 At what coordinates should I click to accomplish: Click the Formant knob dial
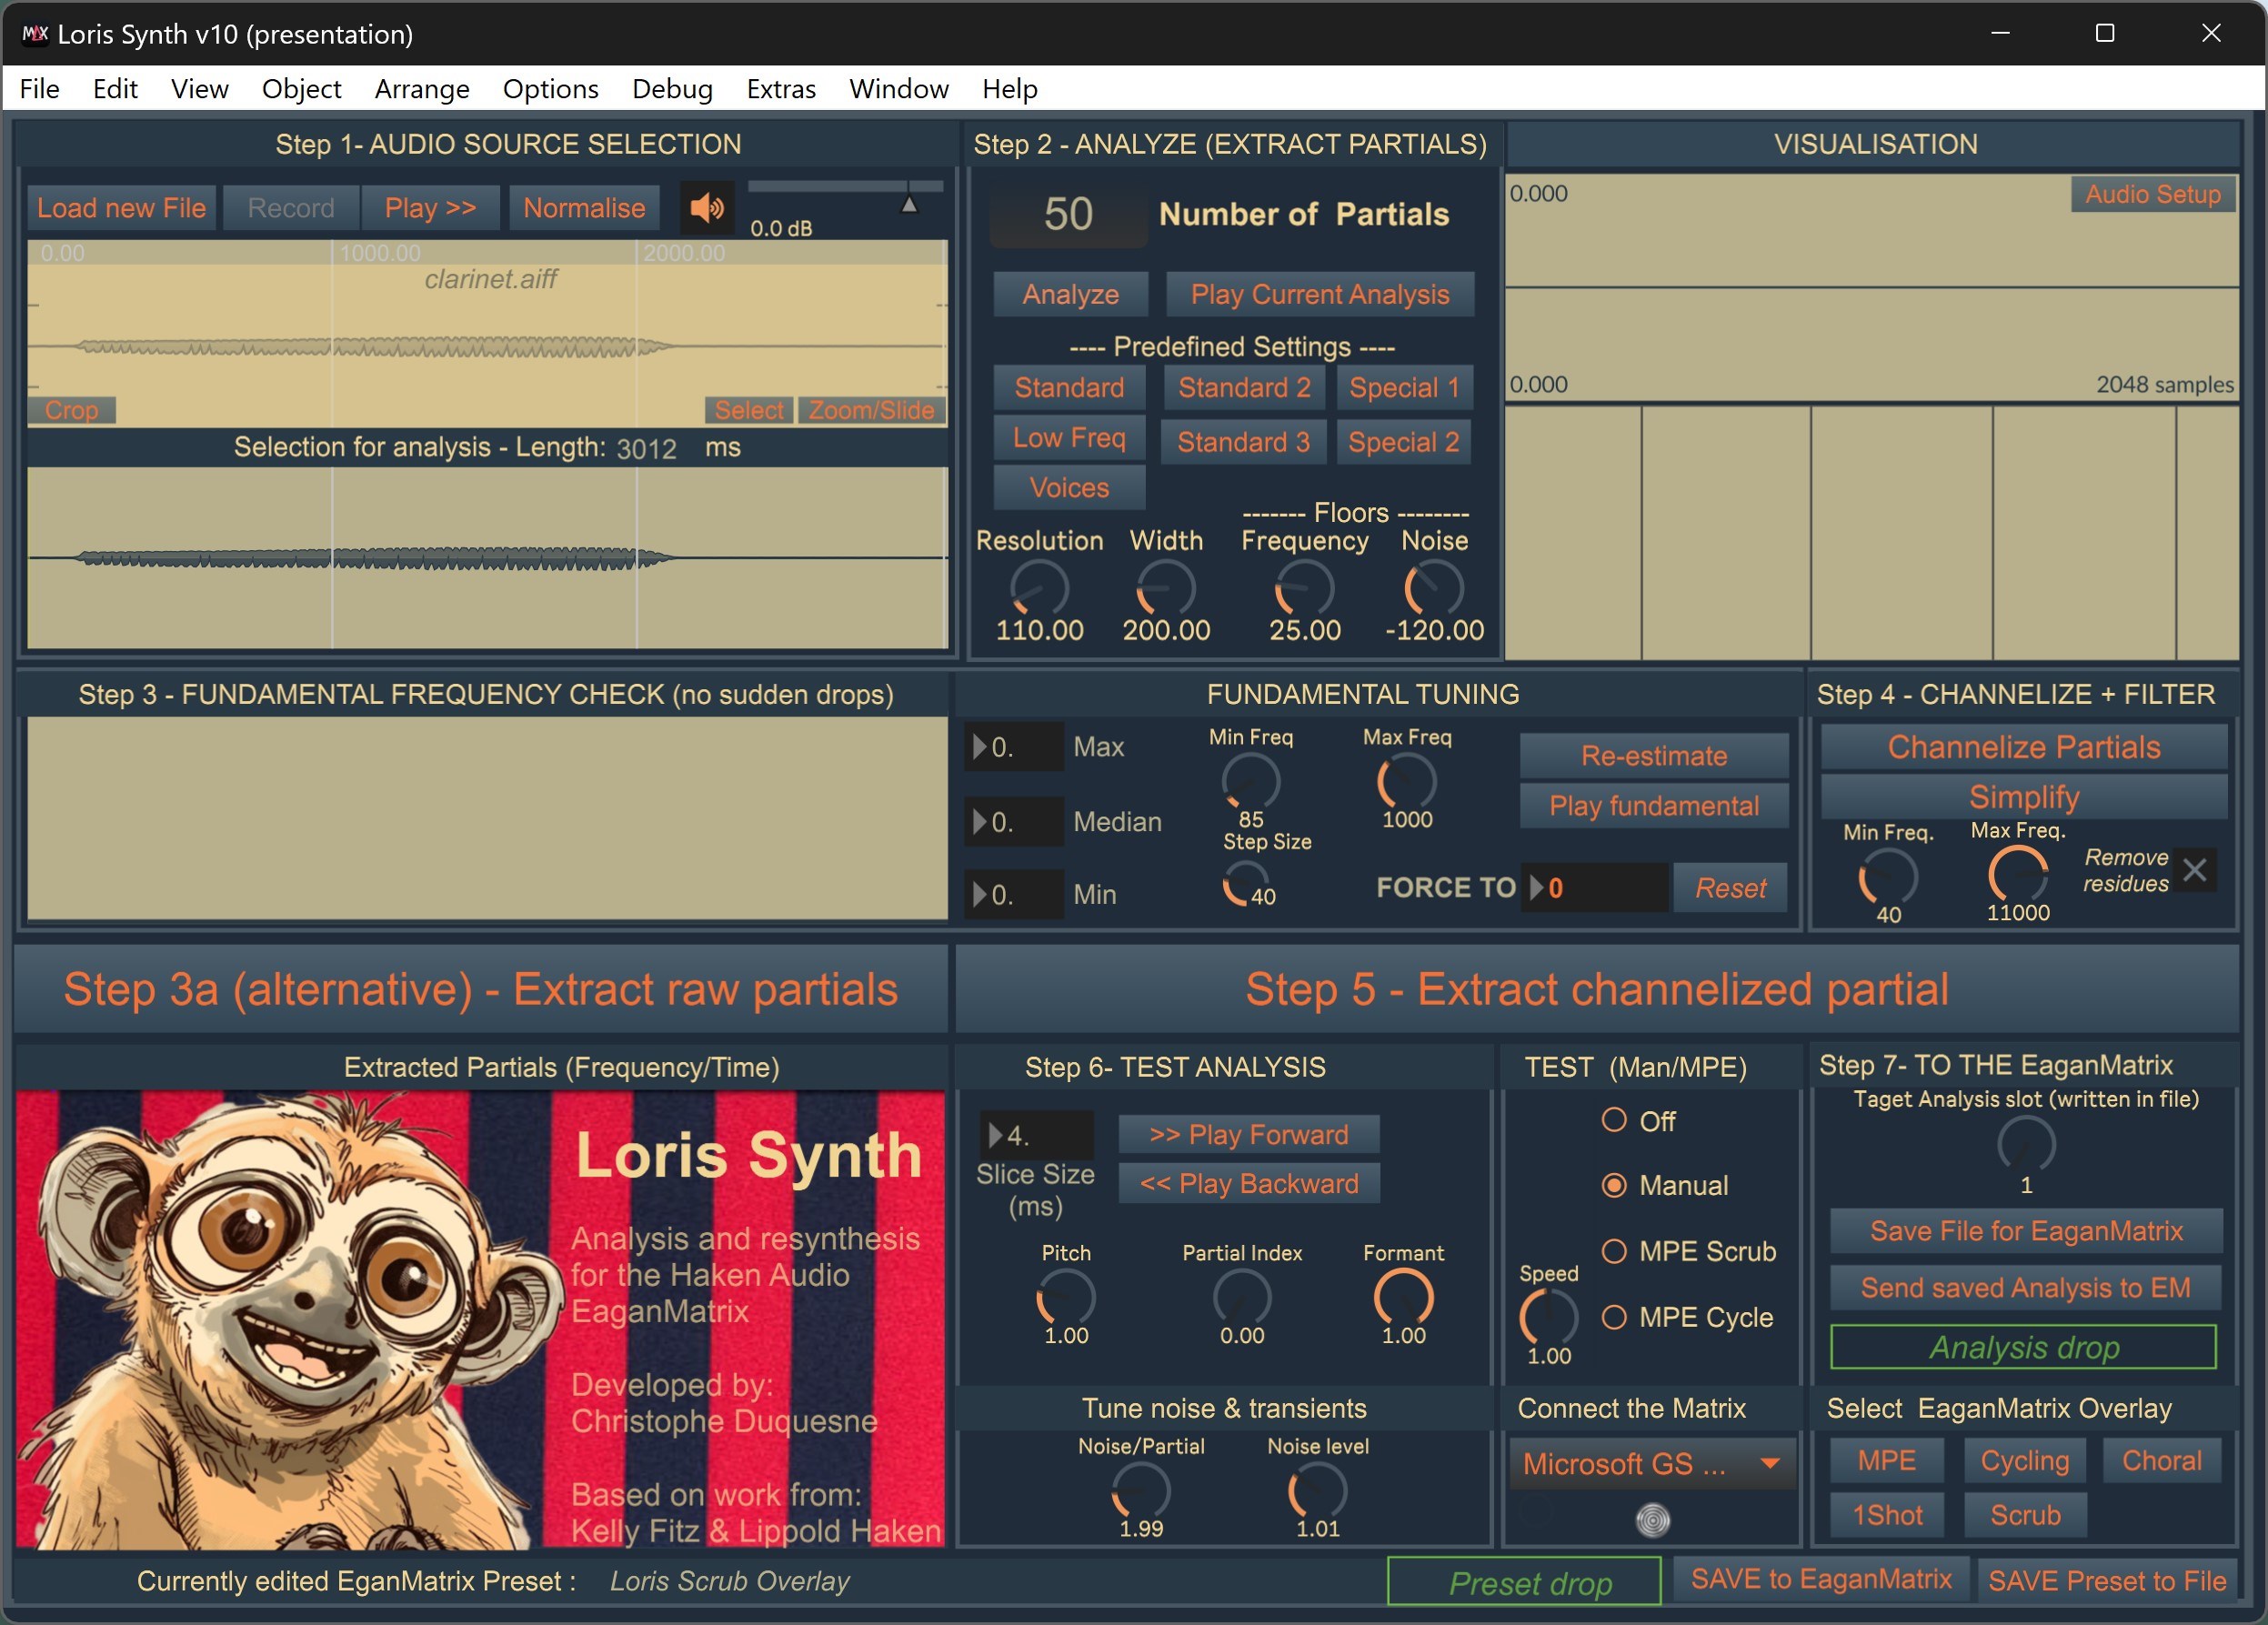(1403, 1298)
